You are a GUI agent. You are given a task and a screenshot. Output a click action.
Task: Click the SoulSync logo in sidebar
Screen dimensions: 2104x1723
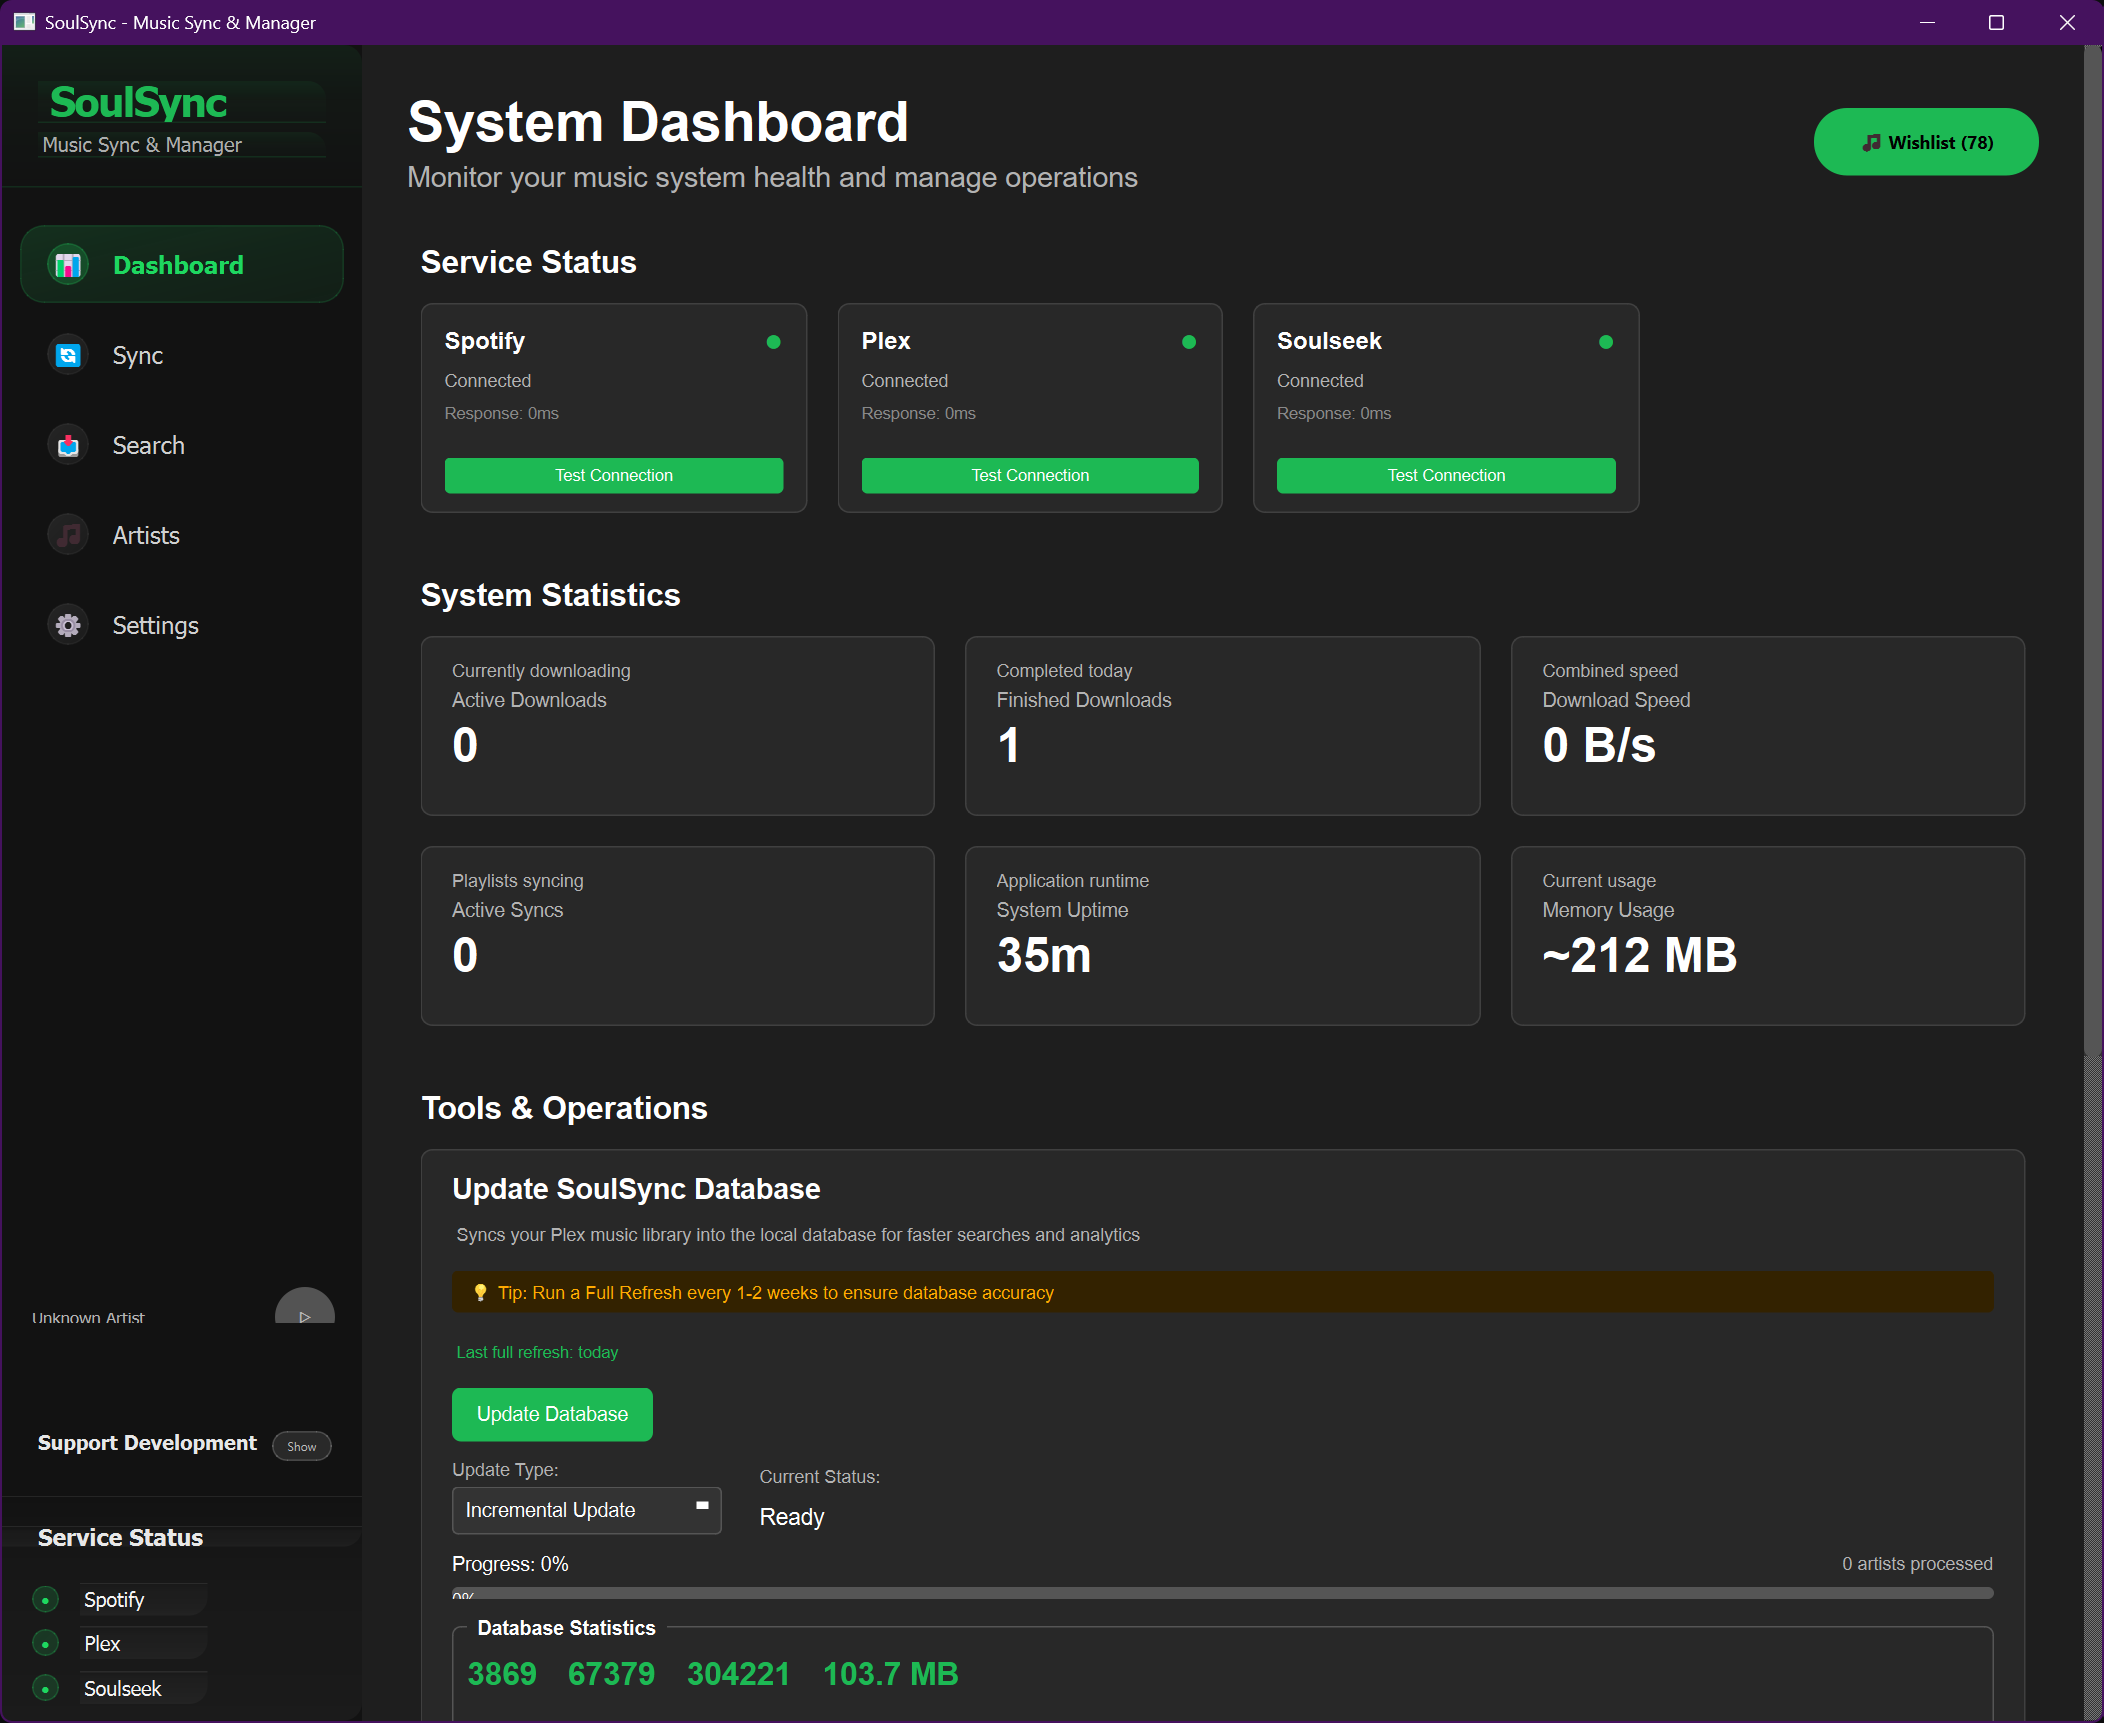point(139,103)
